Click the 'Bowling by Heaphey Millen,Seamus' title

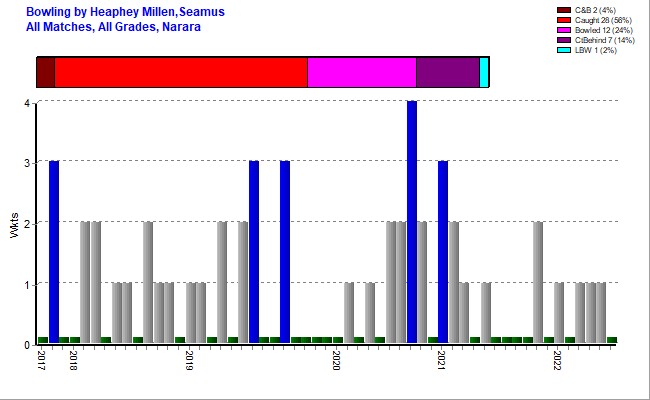pos(125,11)
